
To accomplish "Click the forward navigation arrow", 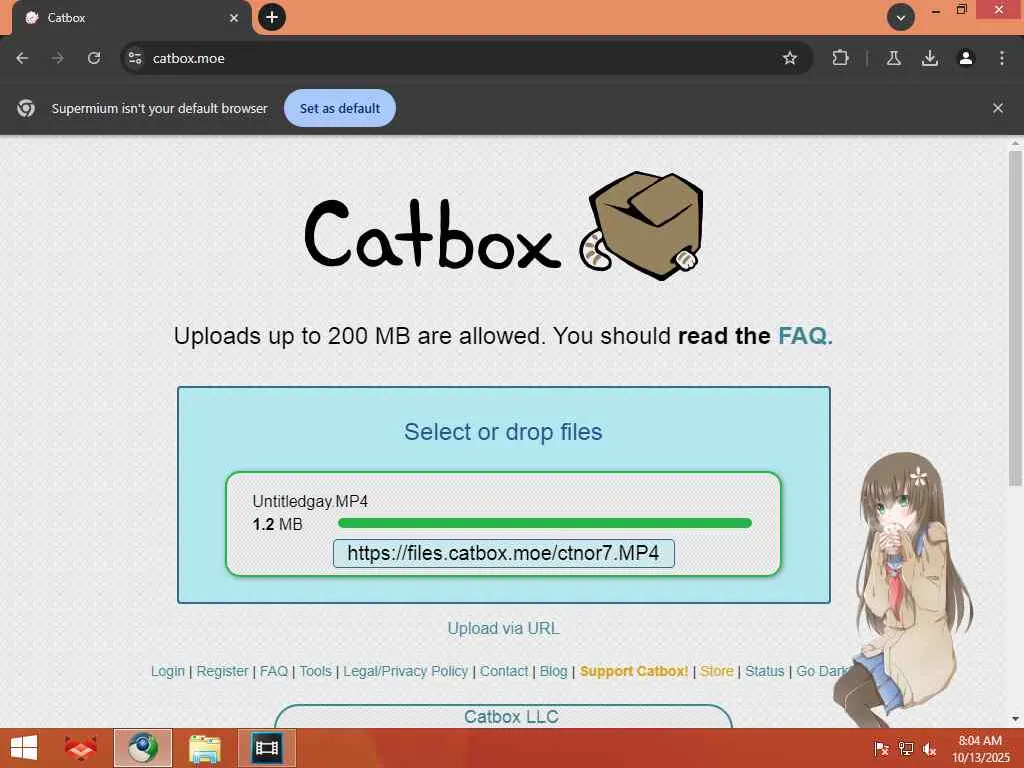I will pos(57,58).
